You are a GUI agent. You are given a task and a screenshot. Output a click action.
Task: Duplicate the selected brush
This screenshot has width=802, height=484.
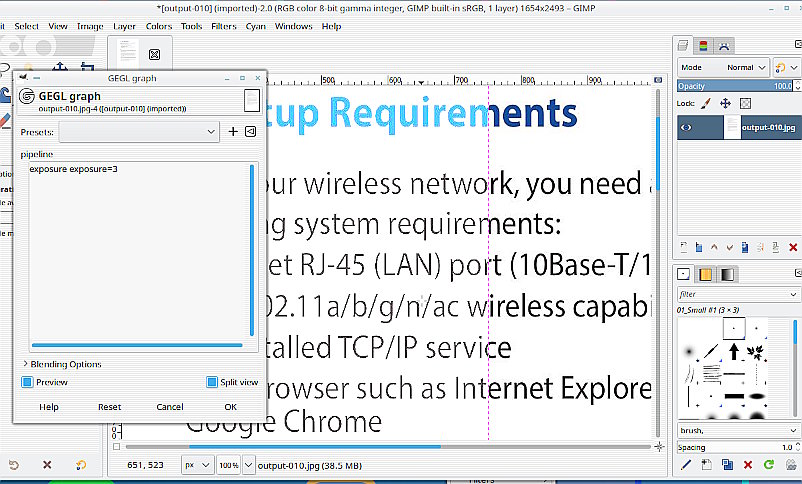727,465
